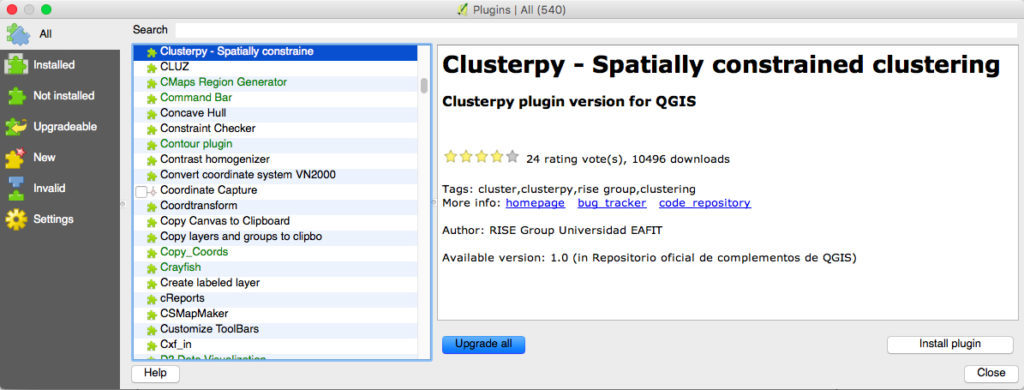Viewport: 1024px width, 390px height.
Task: Click the plugin icon beside Convert coordinate system VN2000
Action: 152,176
